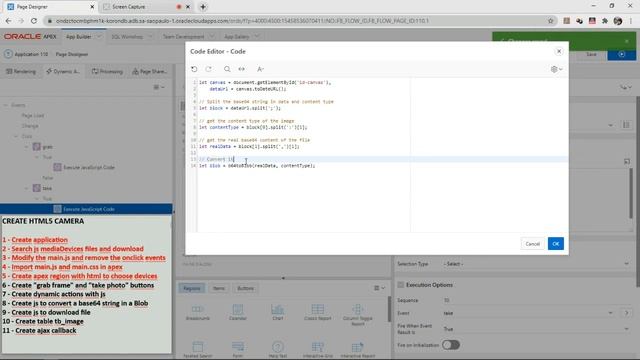Open the tree panel menu dropdown

[159, 87]
